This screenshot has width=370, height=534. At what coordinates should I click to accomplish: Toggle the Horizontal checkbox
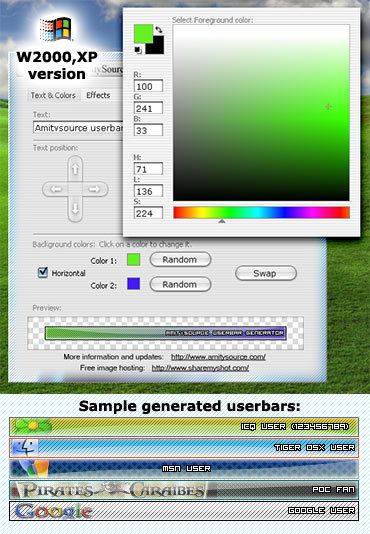[43, 272]
